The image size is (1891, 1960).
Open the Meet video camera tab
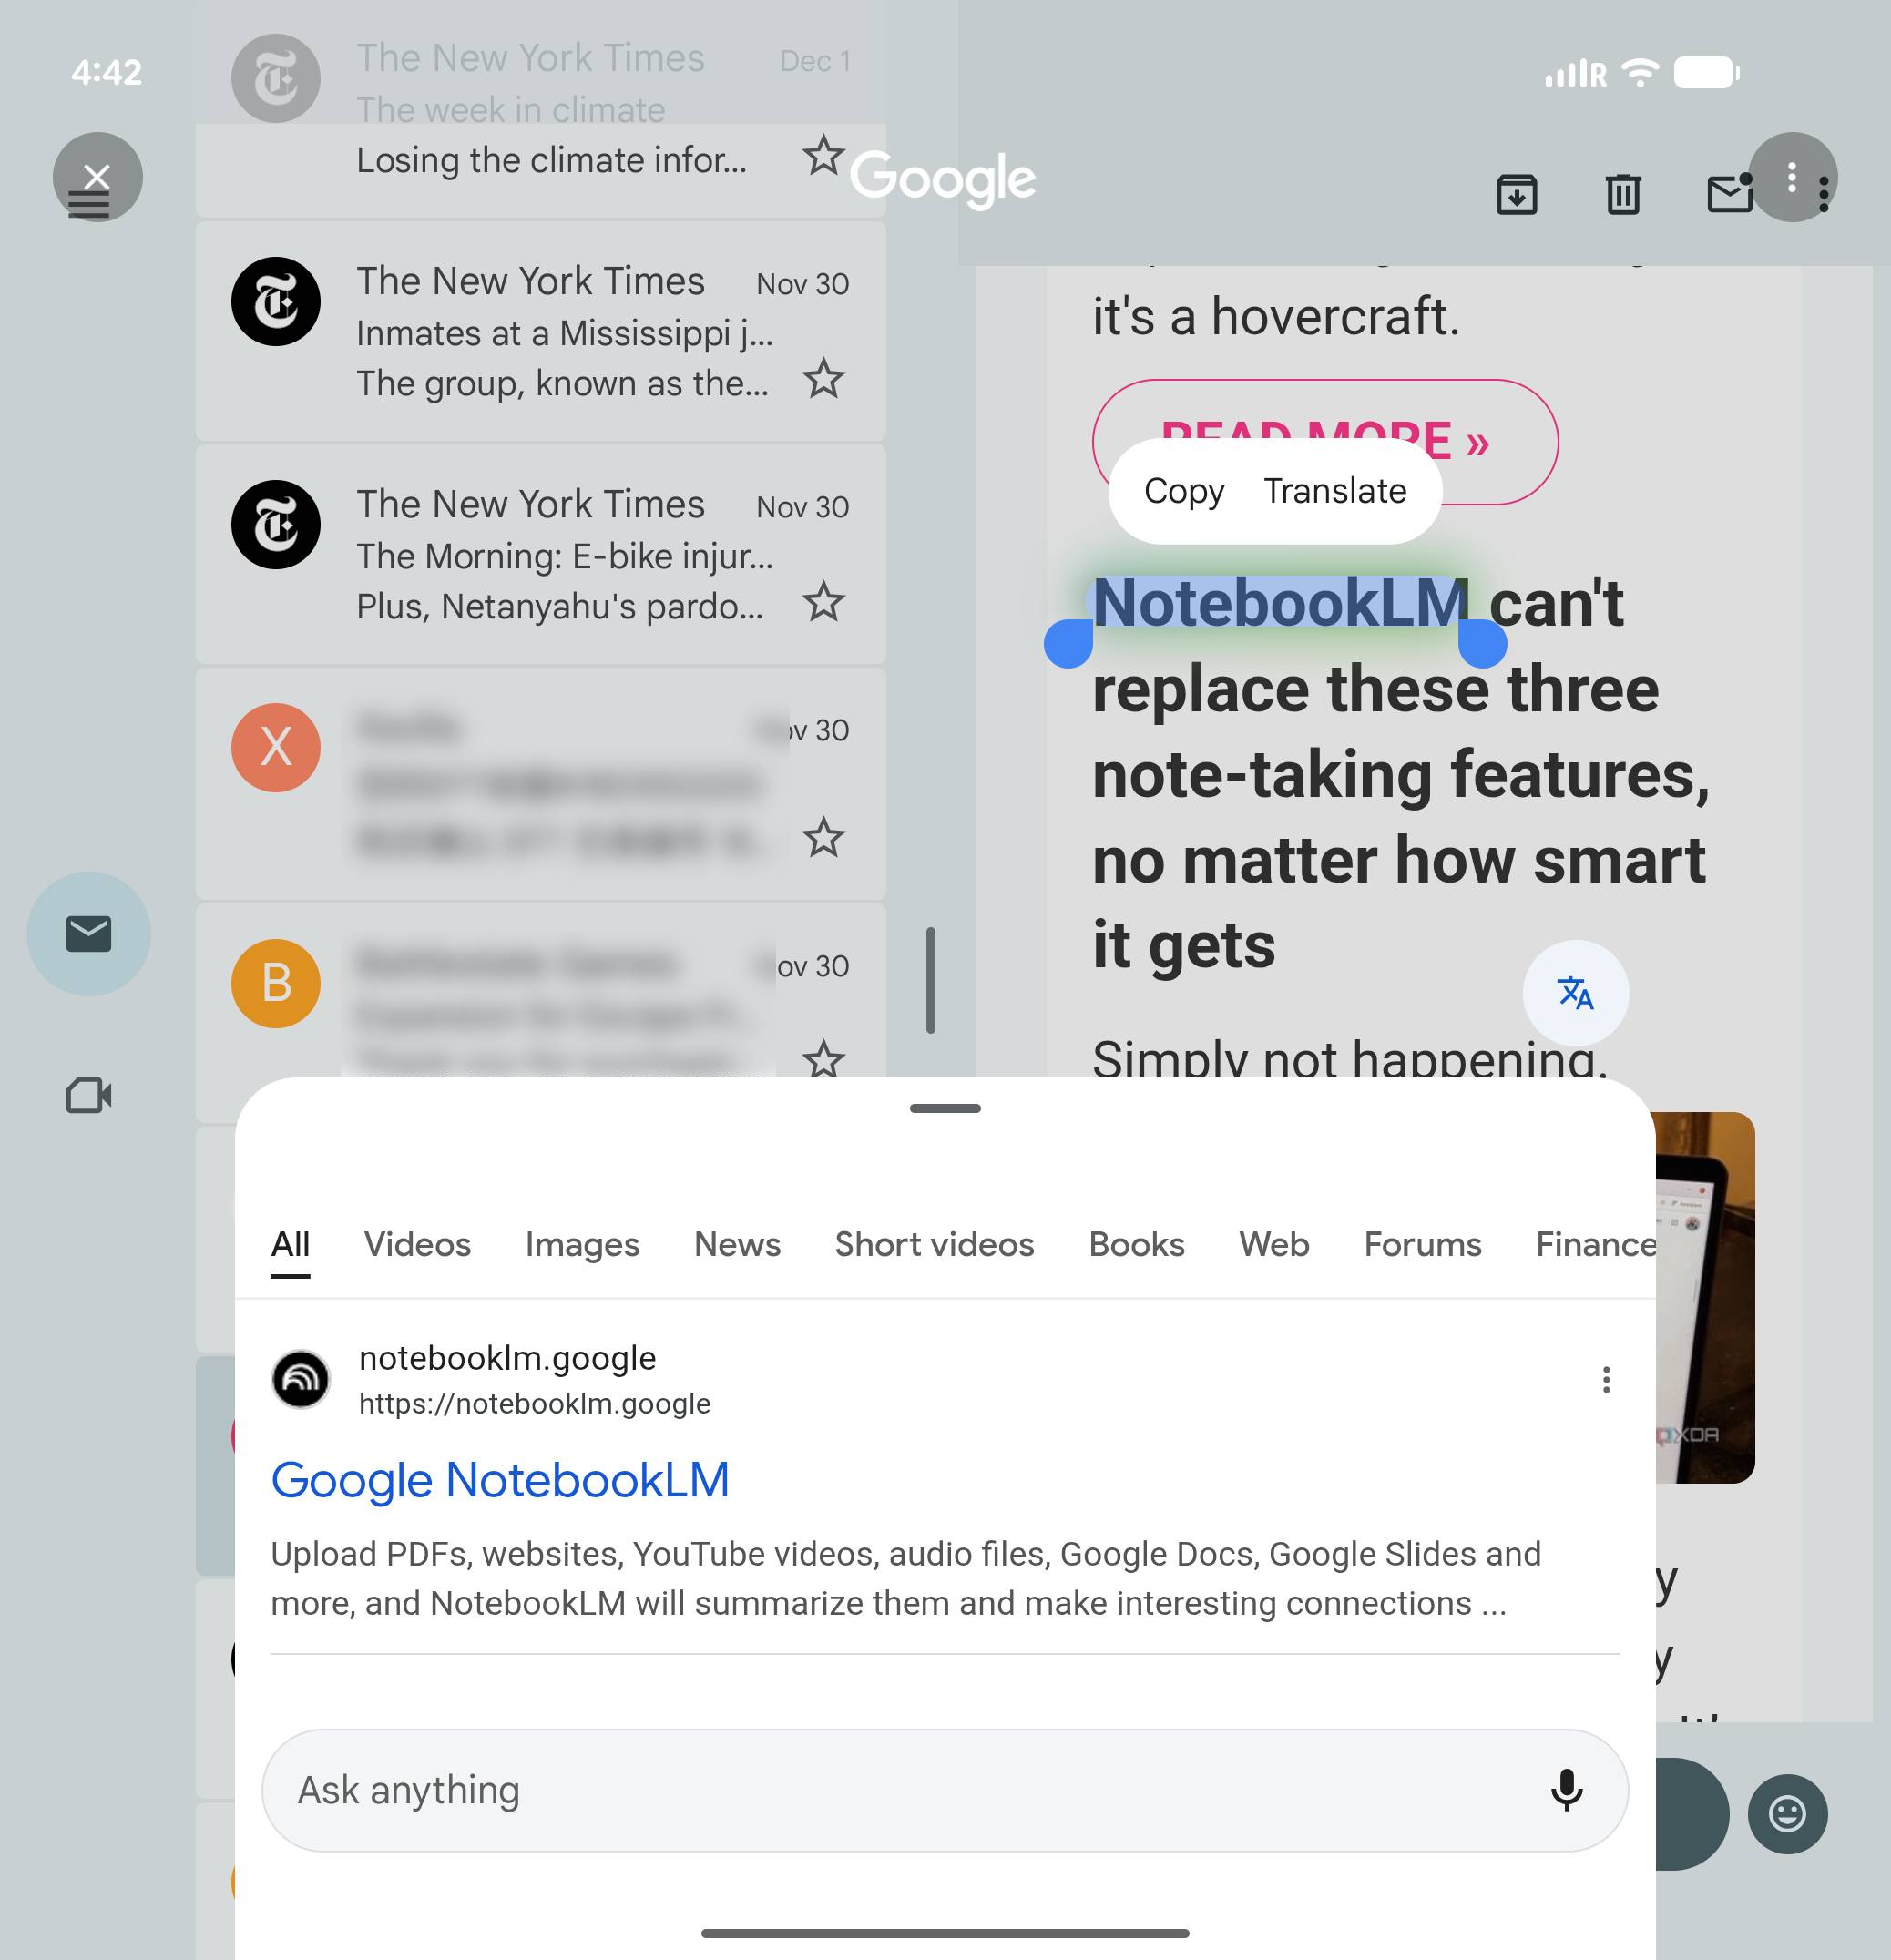[89, 1095]
